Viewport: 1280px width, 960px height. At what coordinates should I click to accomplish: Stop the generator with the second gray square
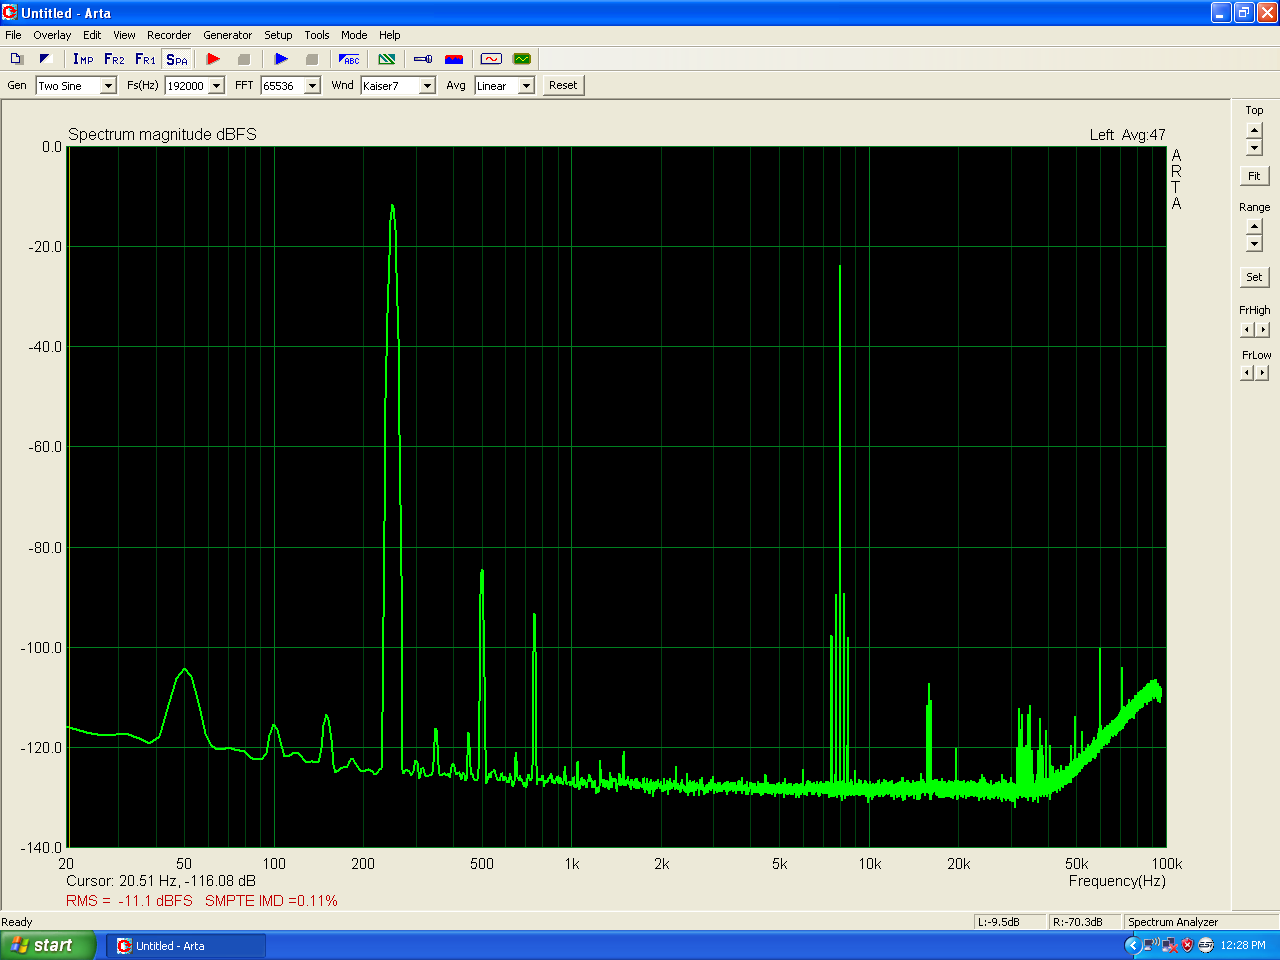[x=311, y=59]
